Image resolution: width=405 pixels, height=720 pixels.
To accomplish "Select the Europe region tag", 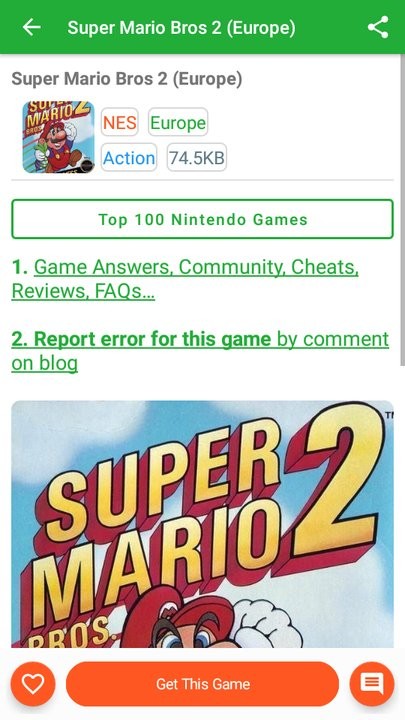I will click(178, 122).
